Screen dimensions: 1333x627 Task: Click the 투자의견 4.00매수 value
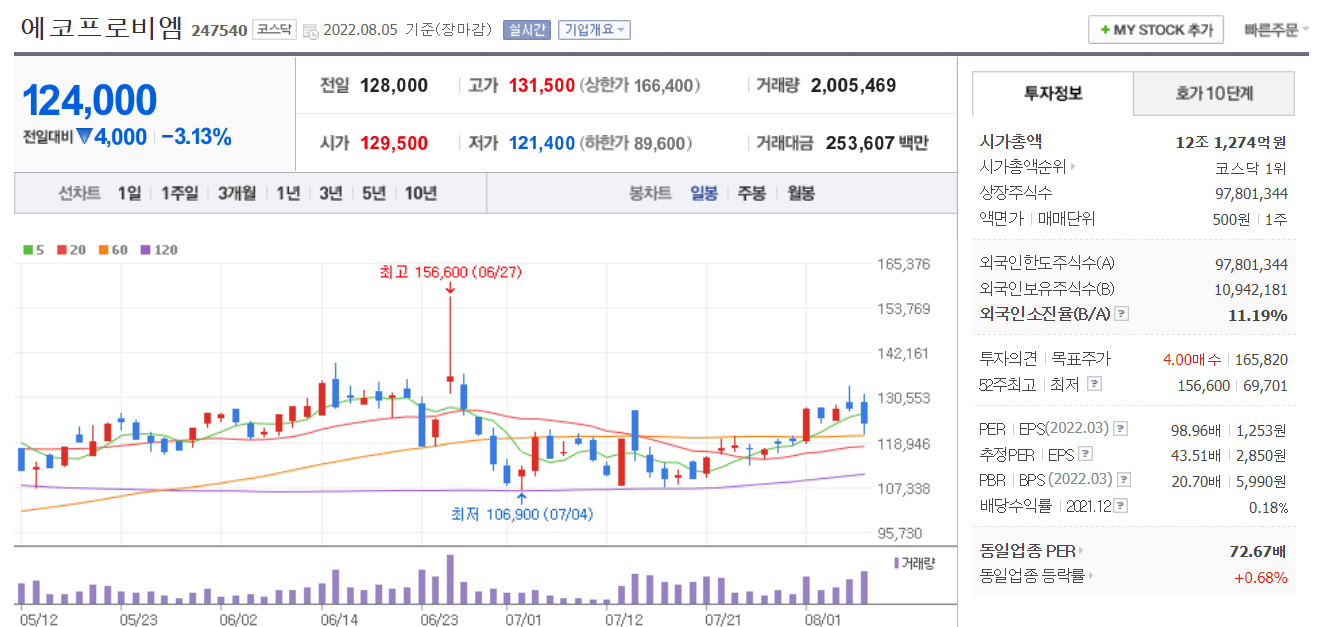click(1194, 359)
